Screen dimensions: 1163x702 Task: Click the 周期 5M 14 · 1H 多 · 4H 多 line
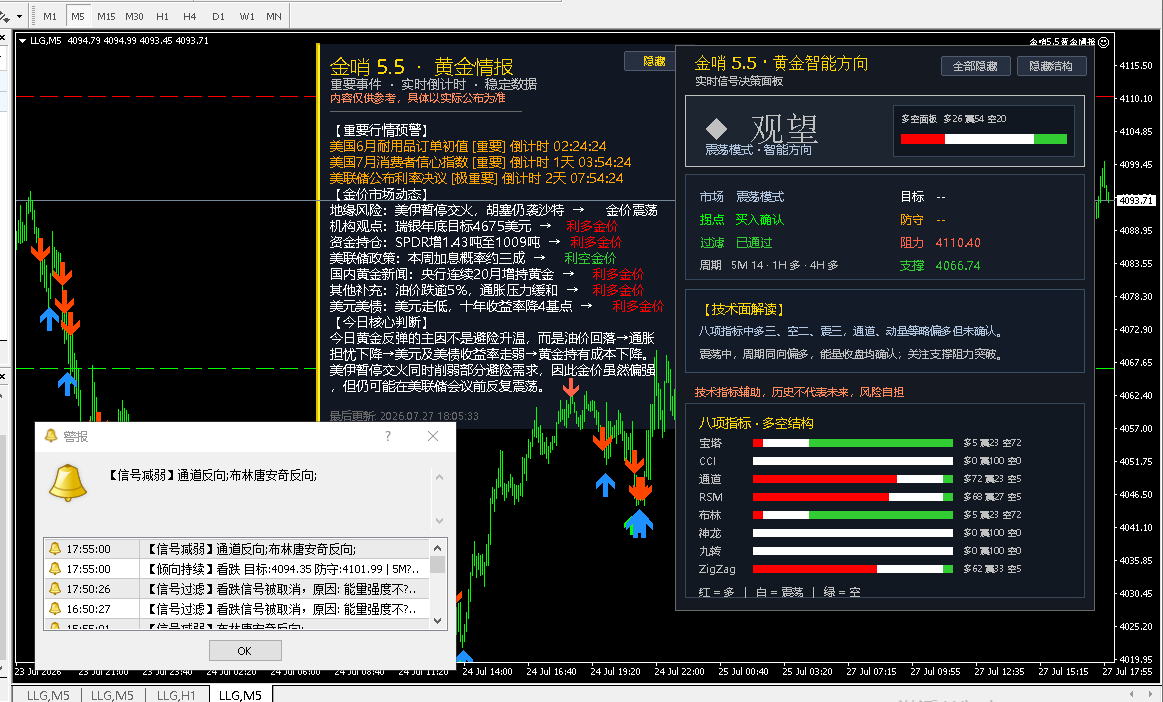point(769,265)
